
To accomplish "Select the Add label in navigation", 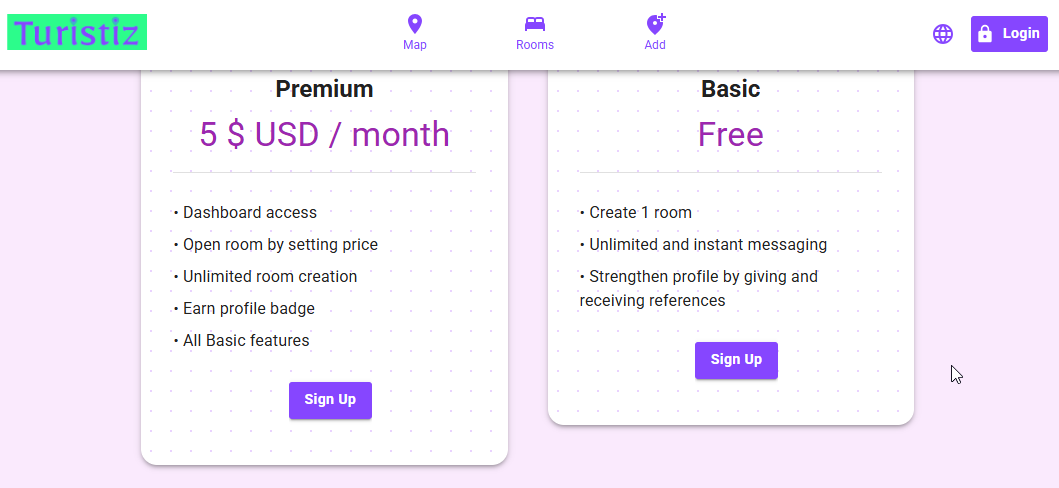I will [x=655, y=45].
